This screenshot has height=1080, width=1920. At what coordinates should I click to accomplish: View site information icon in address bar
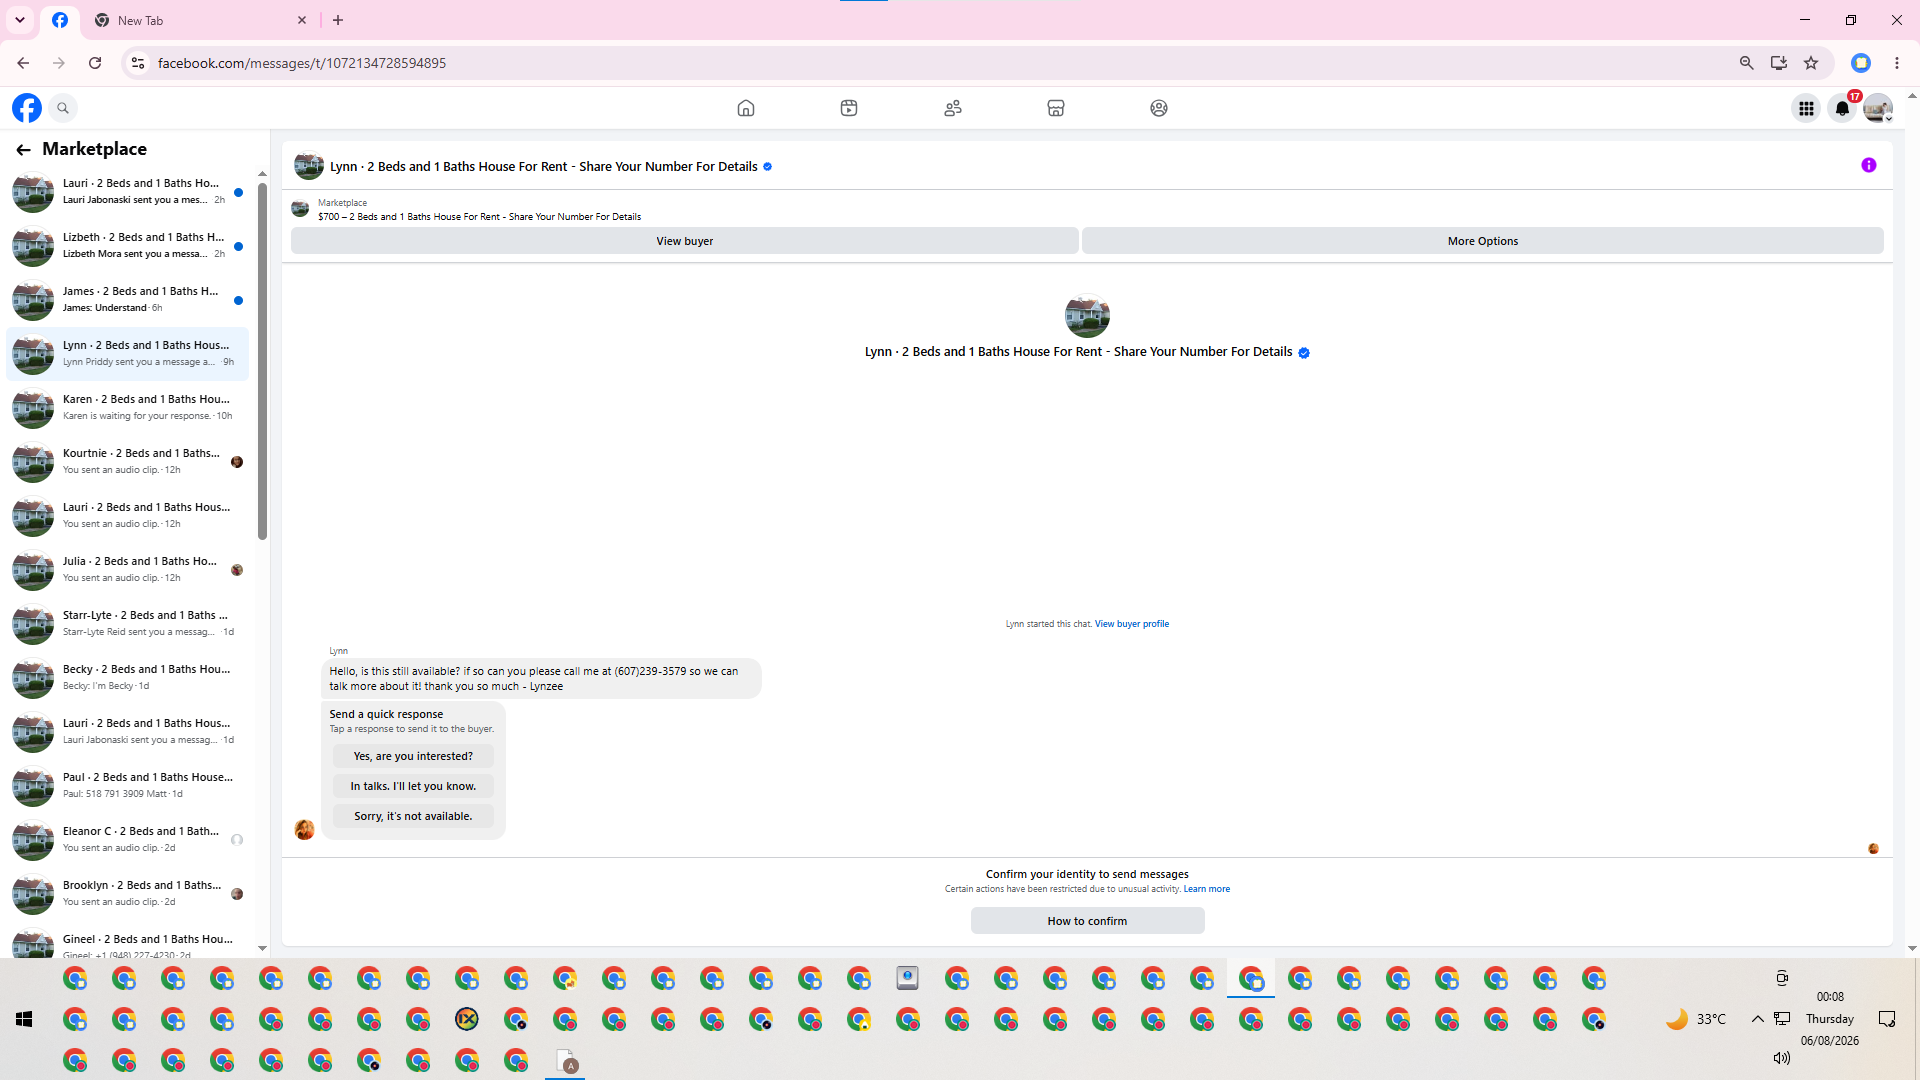[138, 63]
